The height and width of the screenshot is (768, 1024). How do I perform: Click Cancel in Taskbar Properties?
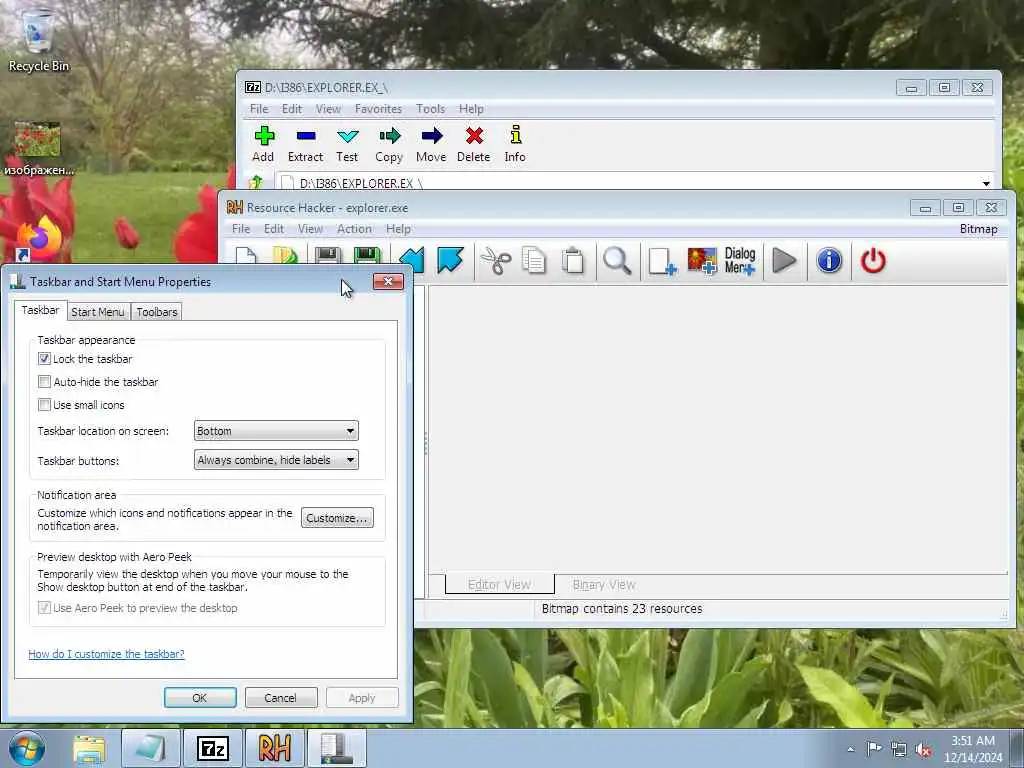[281, 697]
